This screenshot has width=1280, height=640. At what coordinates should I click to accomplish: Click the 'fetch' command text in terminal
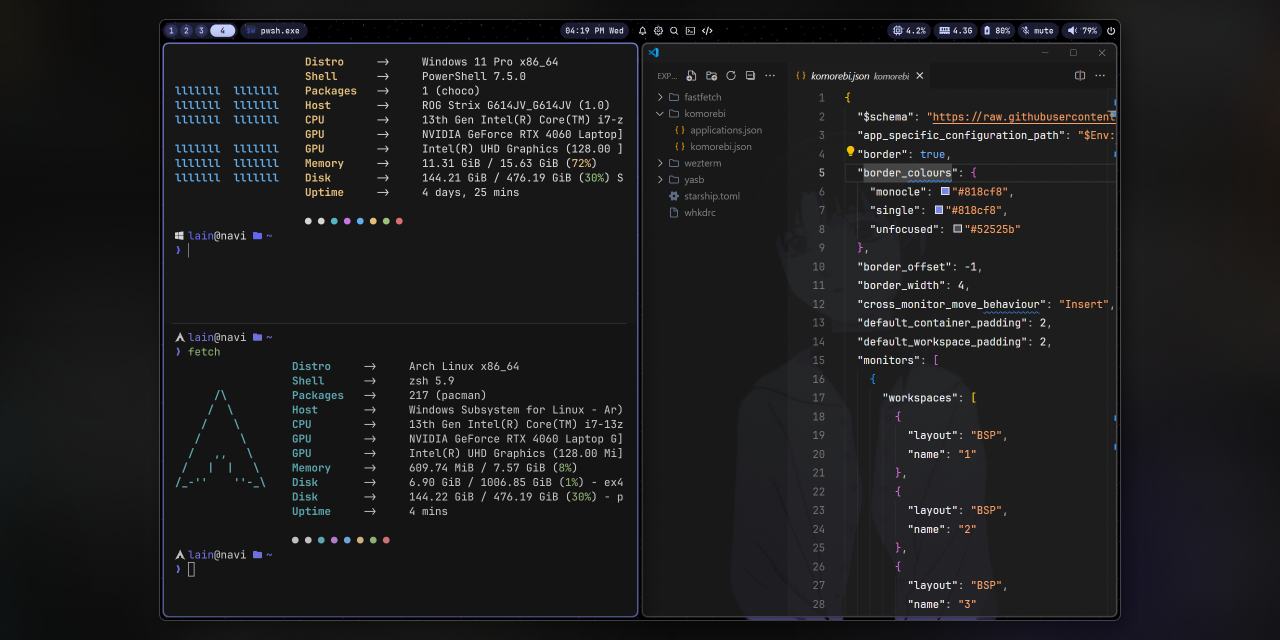point(204,352)
